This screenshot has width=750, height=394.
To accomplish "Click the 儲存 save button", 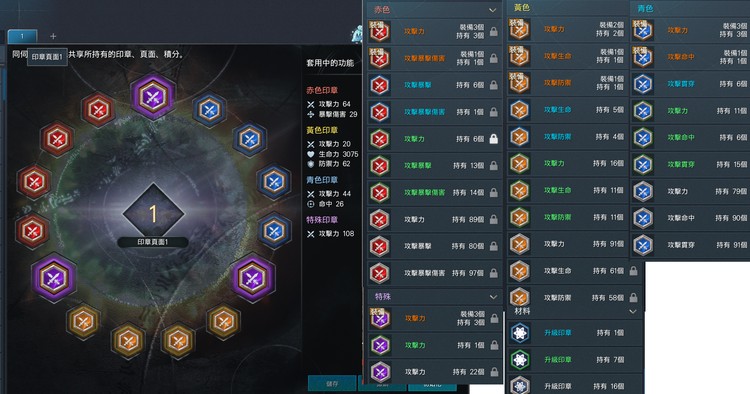I will pyautogui.click(x=332, y=384).
